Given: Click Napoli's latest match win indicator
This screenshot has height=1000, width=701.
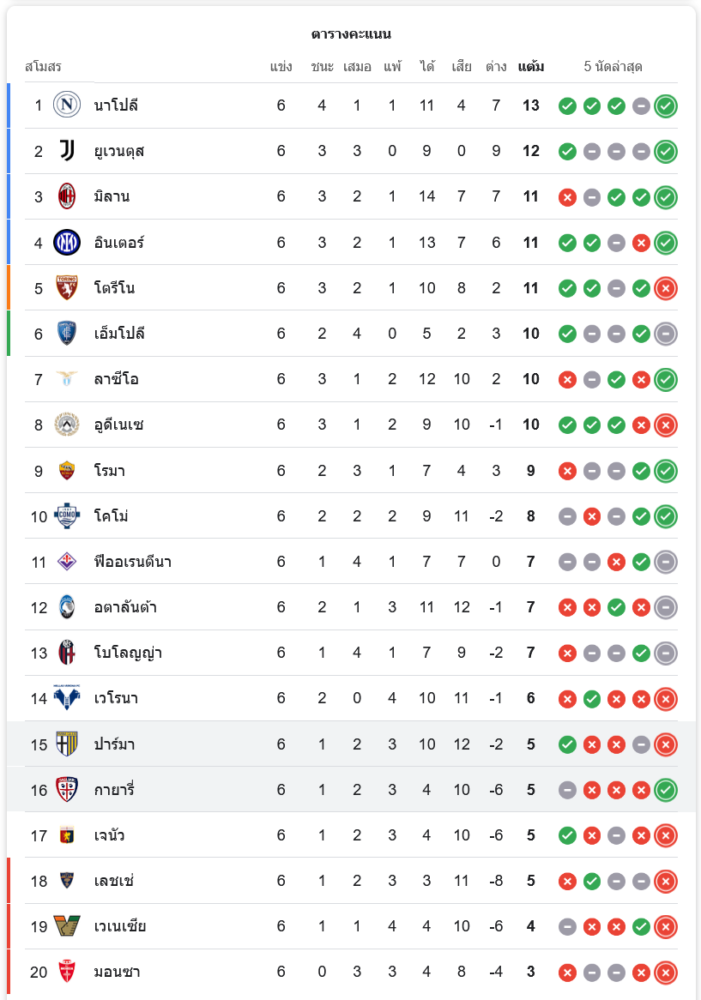Looking at the screenshot, I should [666, 106].
